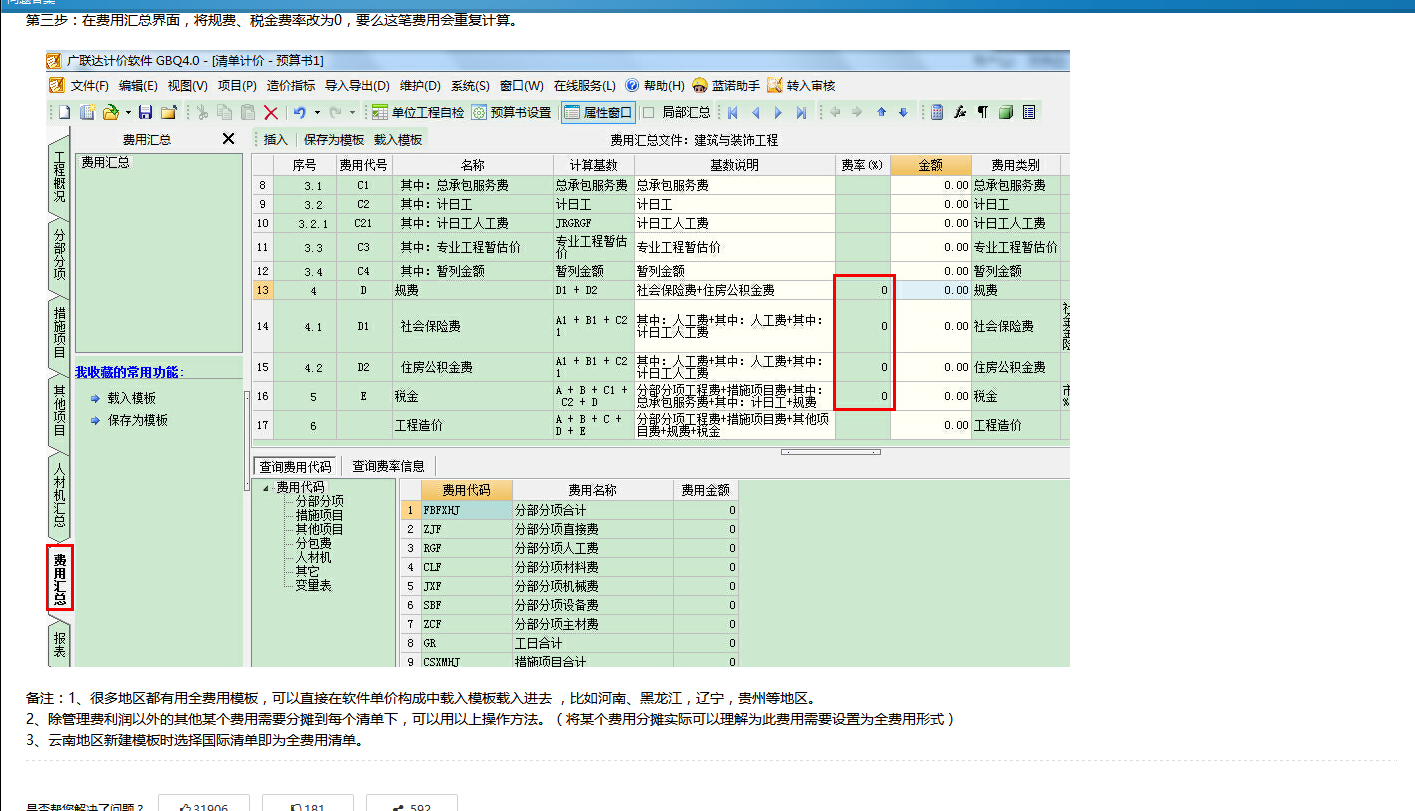This screenshot has height=811, width=1415.
Task: Jump to first record navigation icon
Action: pyautogui.click(x=732, y=112)
